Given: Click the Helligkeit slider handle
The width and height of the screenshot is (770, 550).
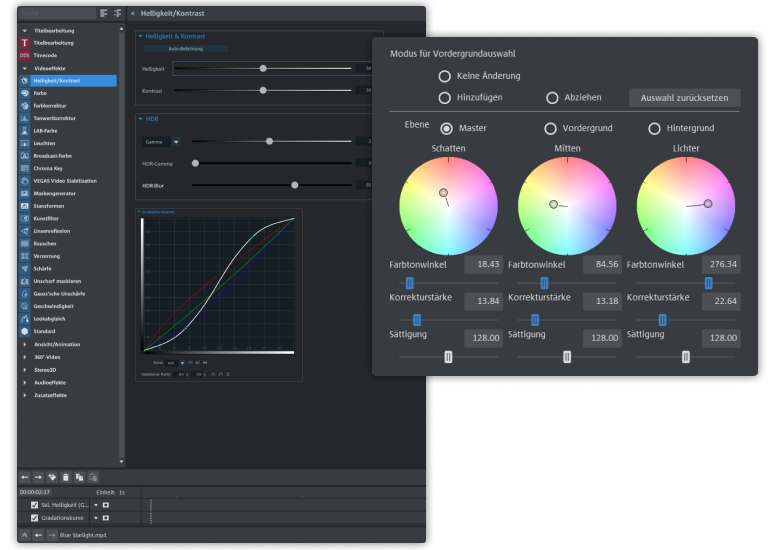Looking at the screenshot, I should click(263, 68).
